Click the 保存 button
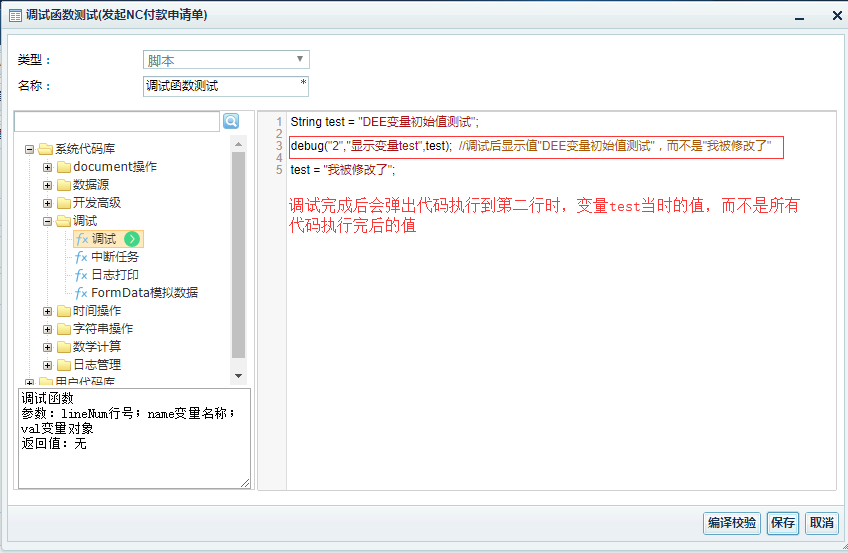The width and height of the screenshot is (848, 553). coord(783,523)
